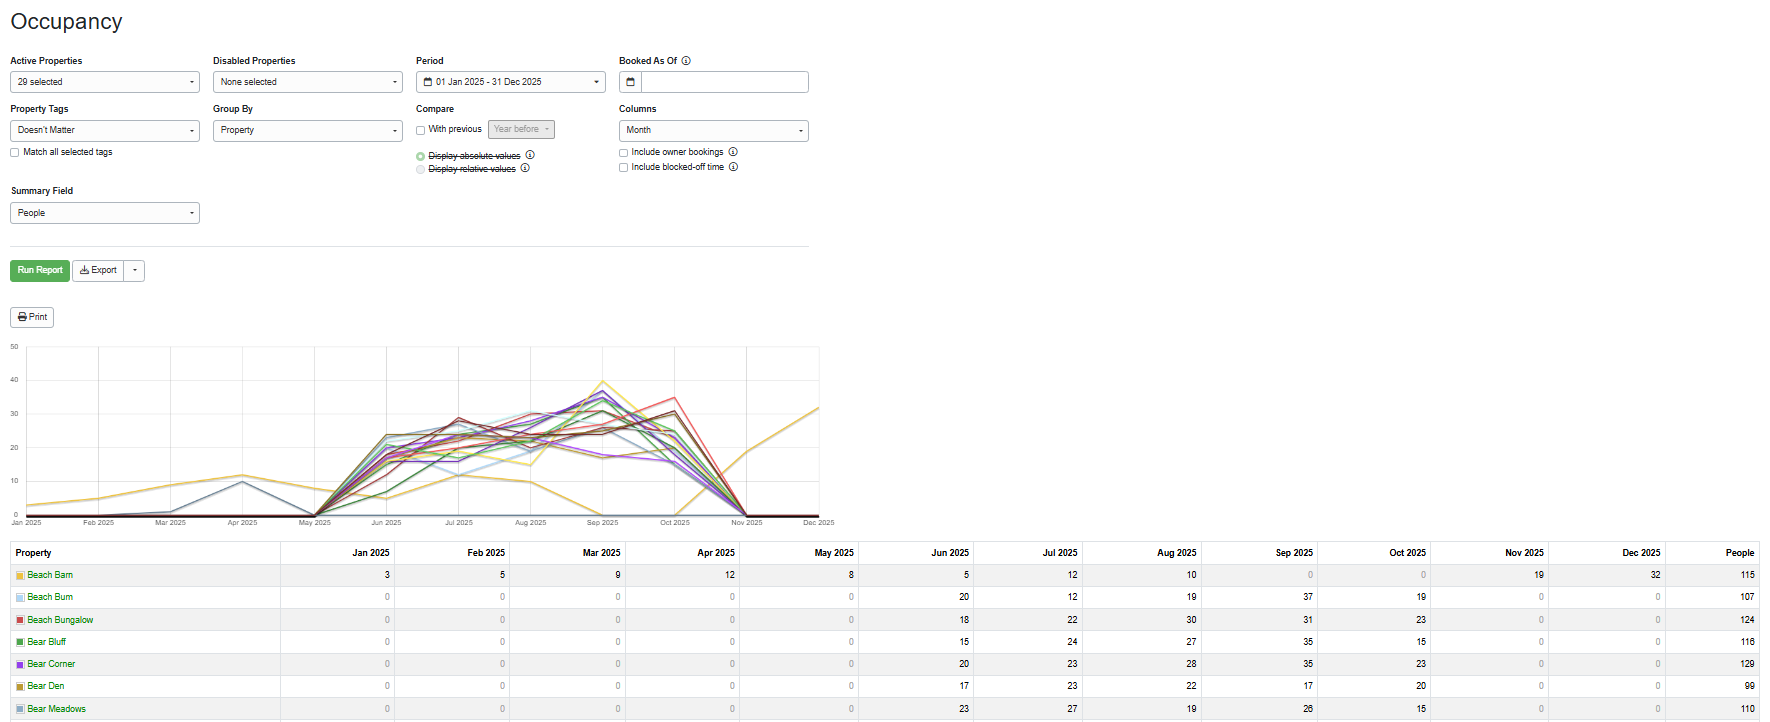Image resolution: width=1770 pixels, height=722 pixels.
Task: Click Beach Bum Sep 2025 value 37
Action: click(x=1308, y=597)
